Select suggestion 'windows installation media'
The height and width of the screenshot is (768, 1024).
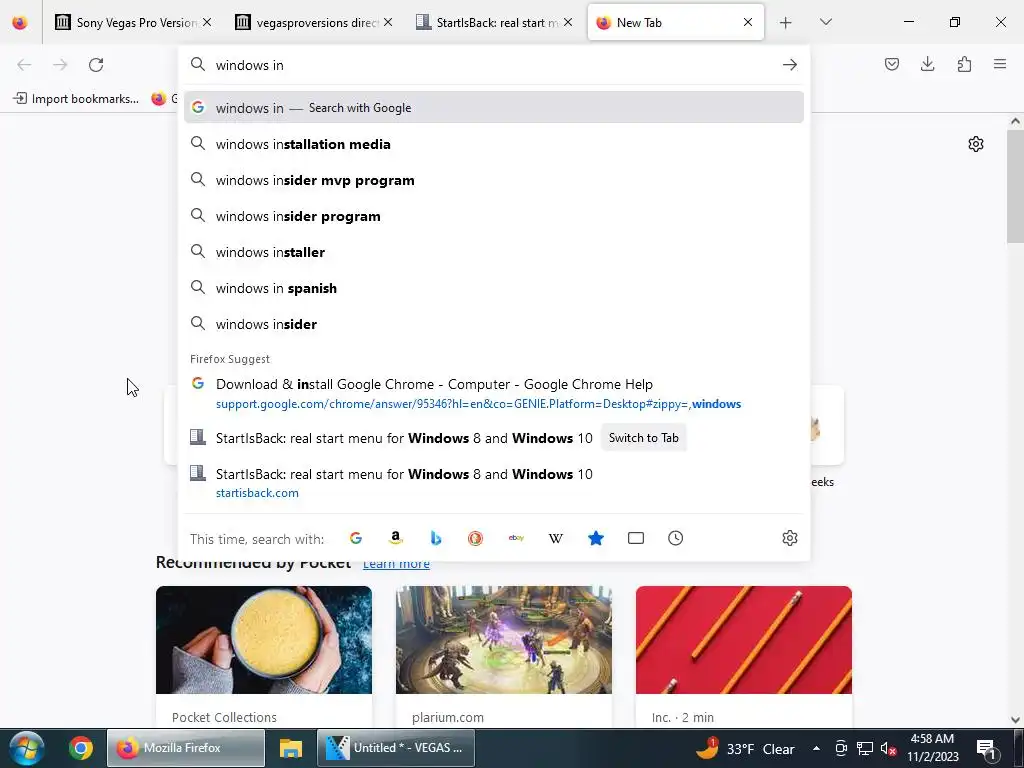tap(494, 144)
